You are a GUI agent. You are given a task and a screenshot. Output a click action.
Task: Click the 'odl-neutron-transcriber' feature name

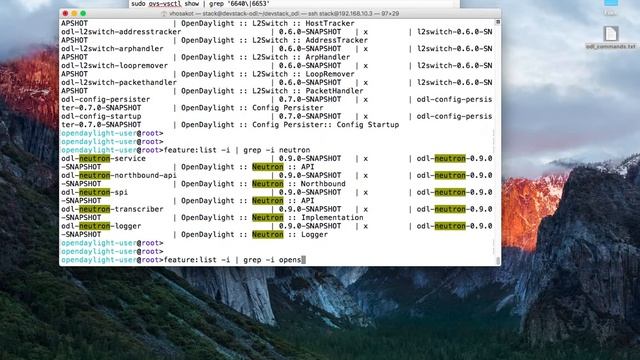click(x=112, y=209)
